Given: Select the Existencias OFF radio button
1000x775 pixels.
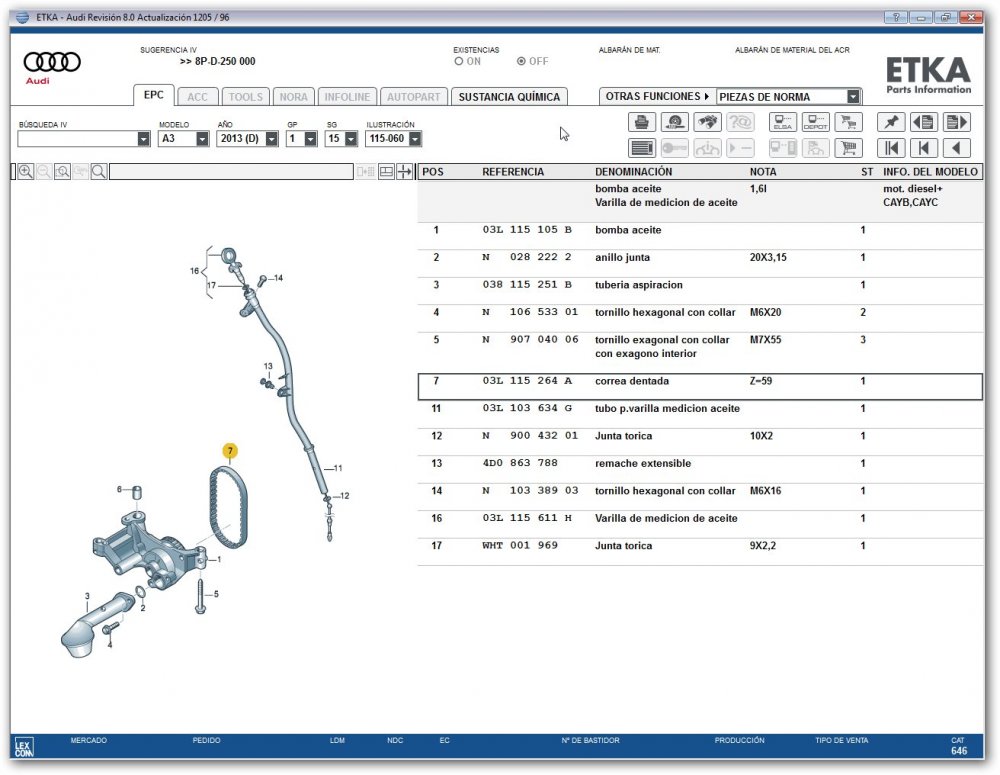Looking at the screenshot, I should 521,61.
